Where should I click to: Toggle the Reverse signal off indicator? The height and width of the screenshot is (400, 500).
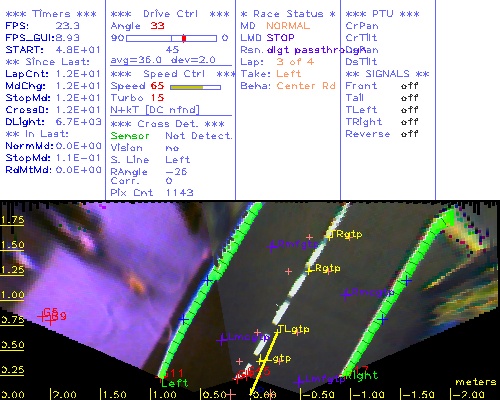[x=409, y=134]
